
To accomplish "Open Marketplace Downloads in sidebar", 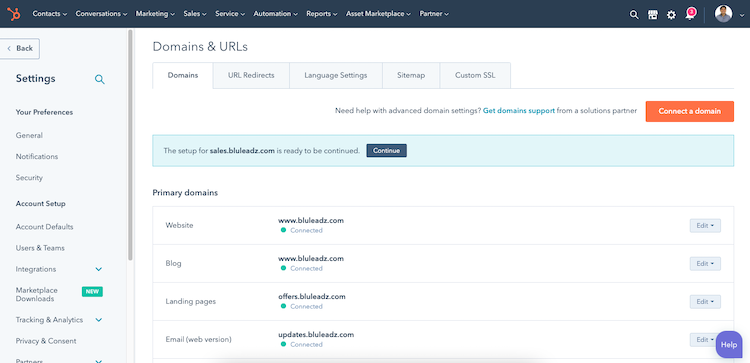I will tap(36, 294).
